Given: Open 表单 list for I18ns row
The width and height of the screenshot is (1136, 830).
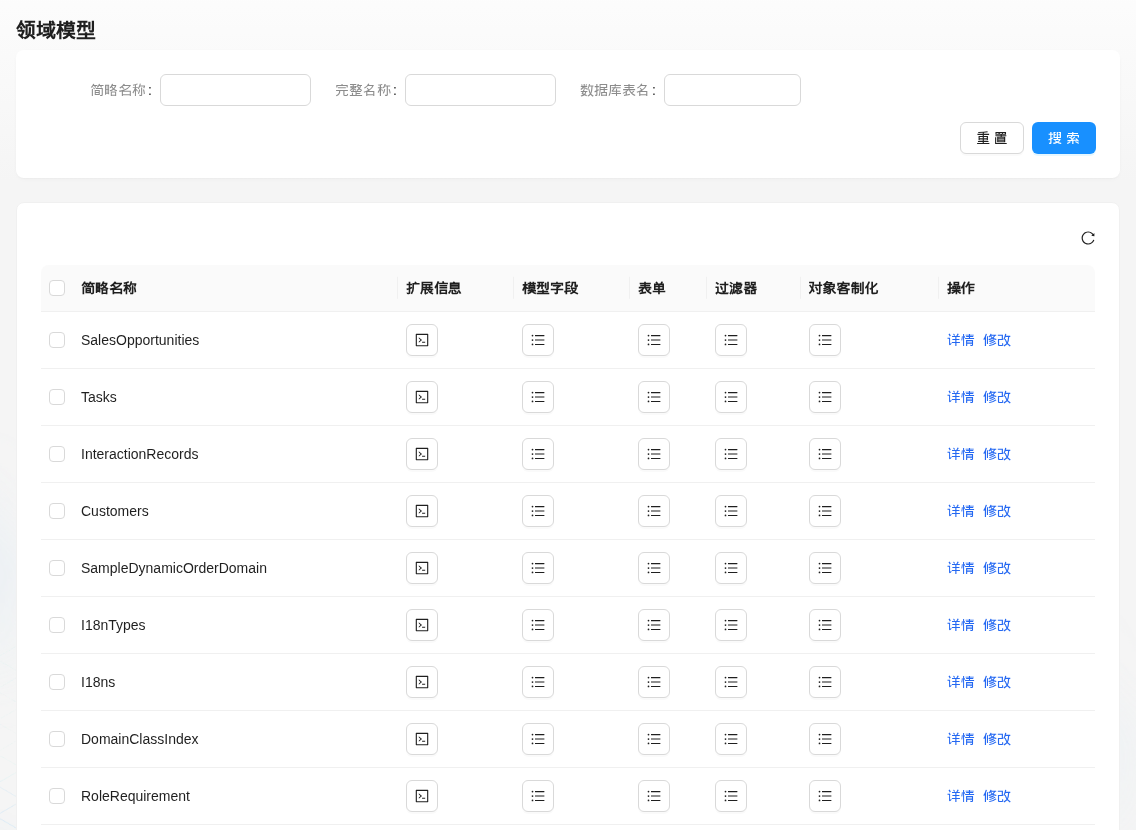Looking at the screenshot, I should pos(653,682).
